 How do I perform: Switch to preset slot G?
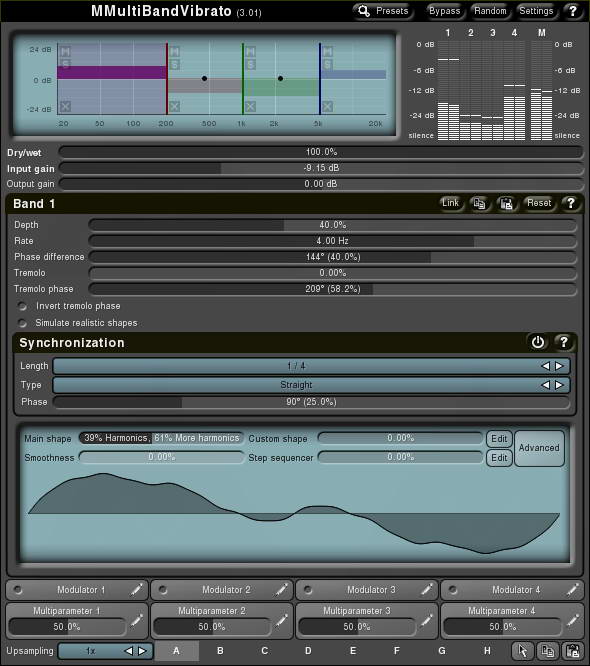coord(442,651)
